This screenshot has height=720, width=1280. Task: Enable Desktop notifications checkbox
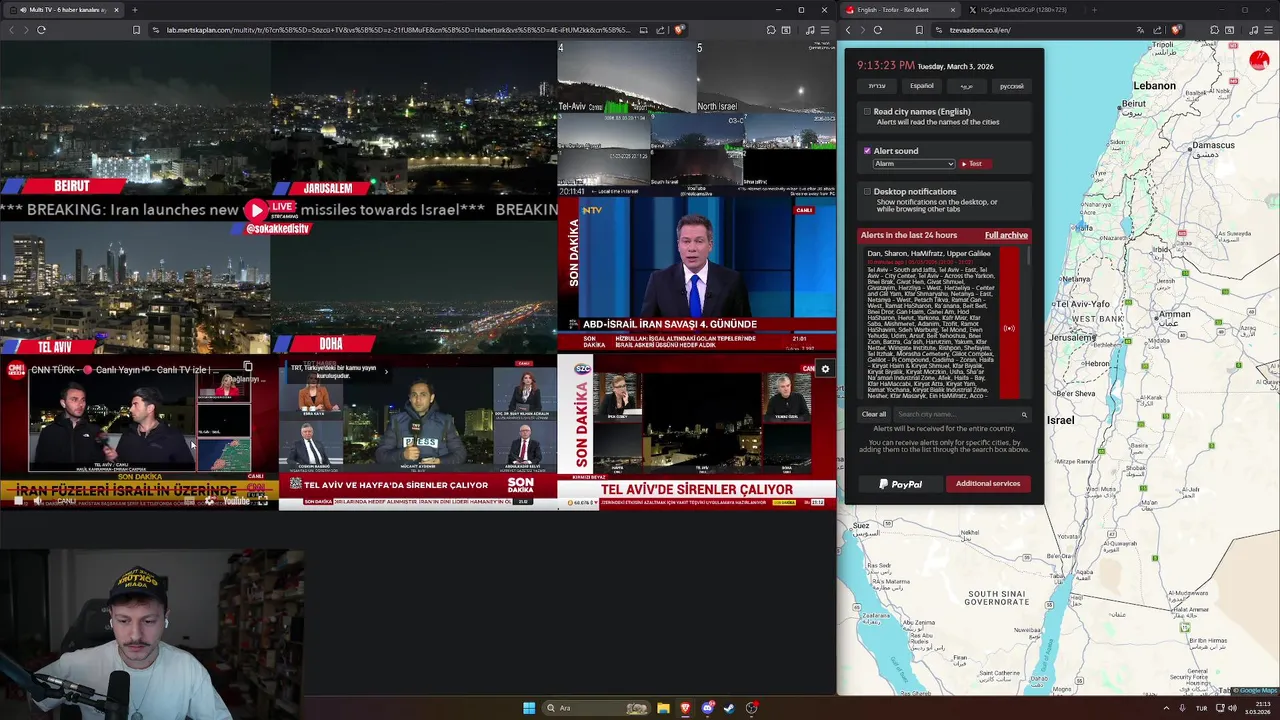[867, 191]
